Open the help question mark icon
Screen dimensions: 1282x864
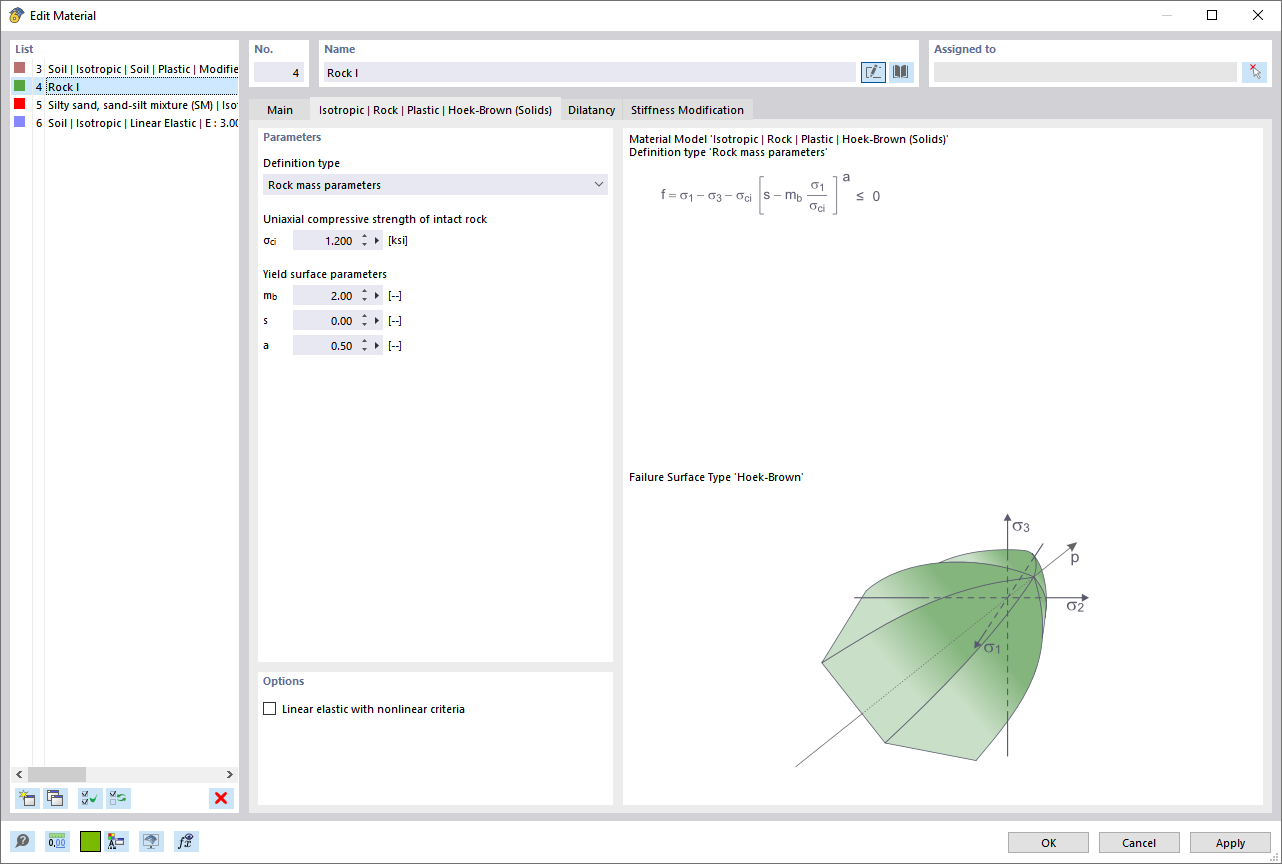tap(21, 841)
